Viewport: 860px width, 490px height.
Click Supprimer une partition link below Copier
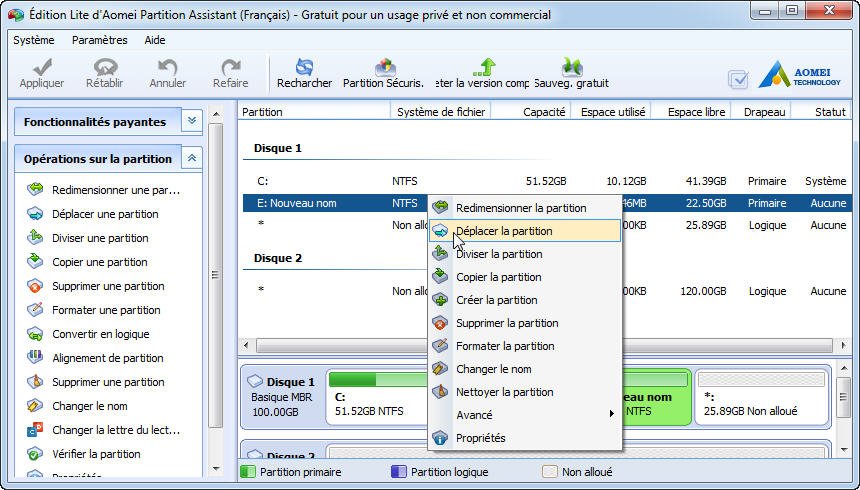[108, 286]
